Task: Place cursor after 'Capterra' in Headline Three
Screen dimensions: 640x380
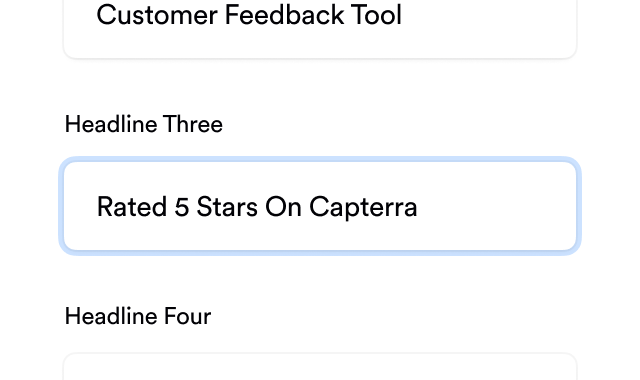Action: click(x=418, y=207)
